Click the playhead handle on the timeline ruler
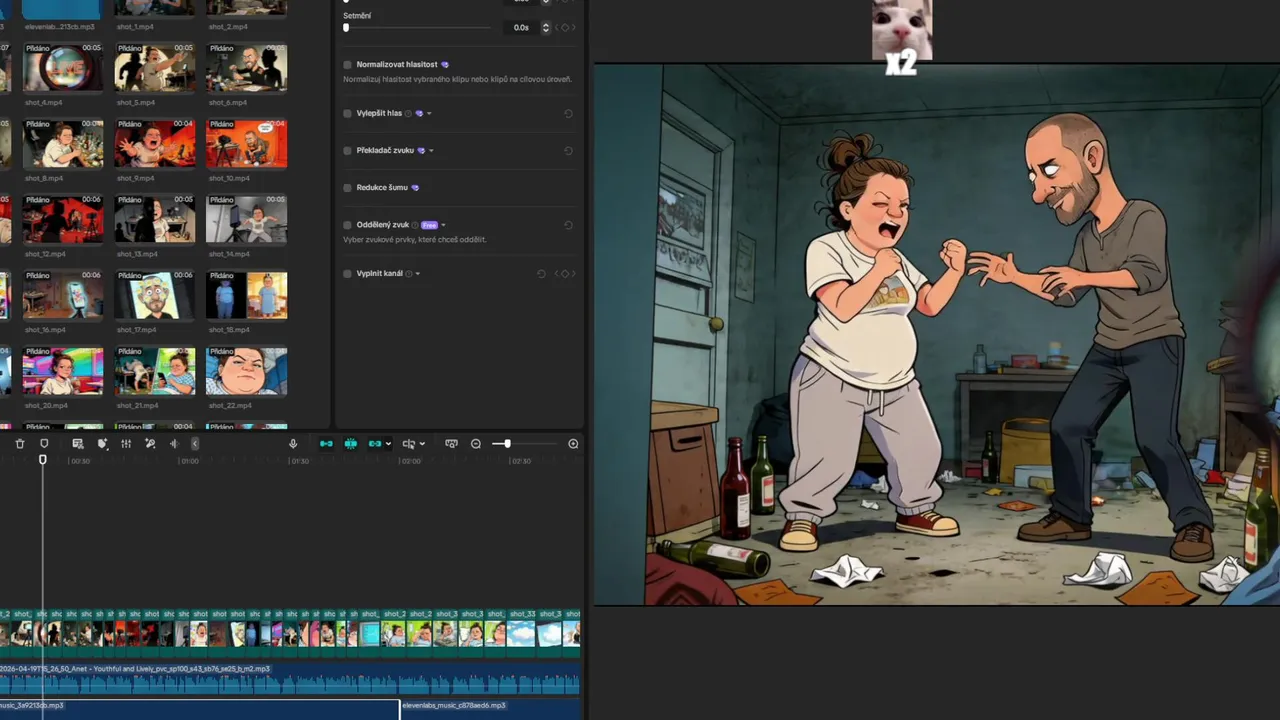Image resolution: width=1280 pixels, height=720 pixels. point(42,459)
